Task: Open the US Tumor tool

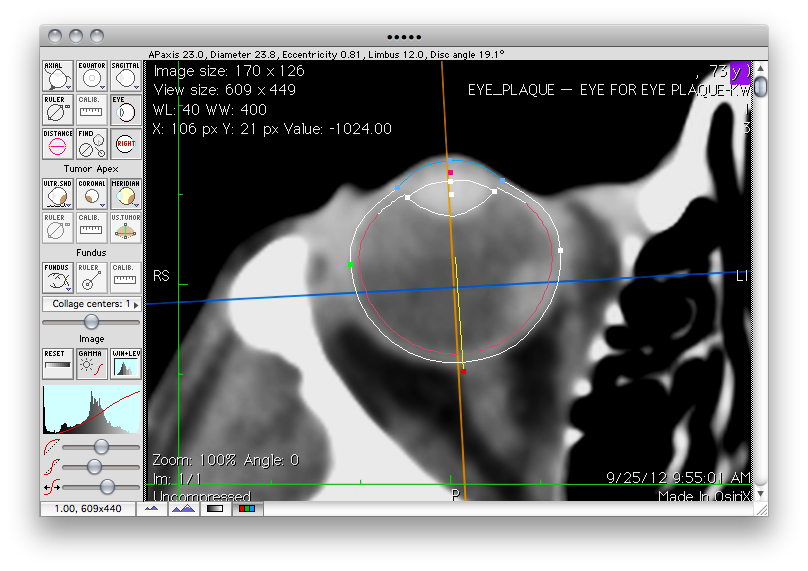Action: [126, 228]
